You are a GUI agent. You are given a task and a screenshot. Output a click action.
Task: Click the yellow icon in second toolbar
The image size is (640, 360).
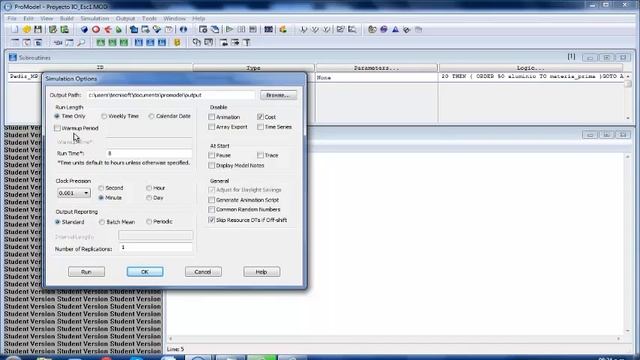(x=177, y=42)
